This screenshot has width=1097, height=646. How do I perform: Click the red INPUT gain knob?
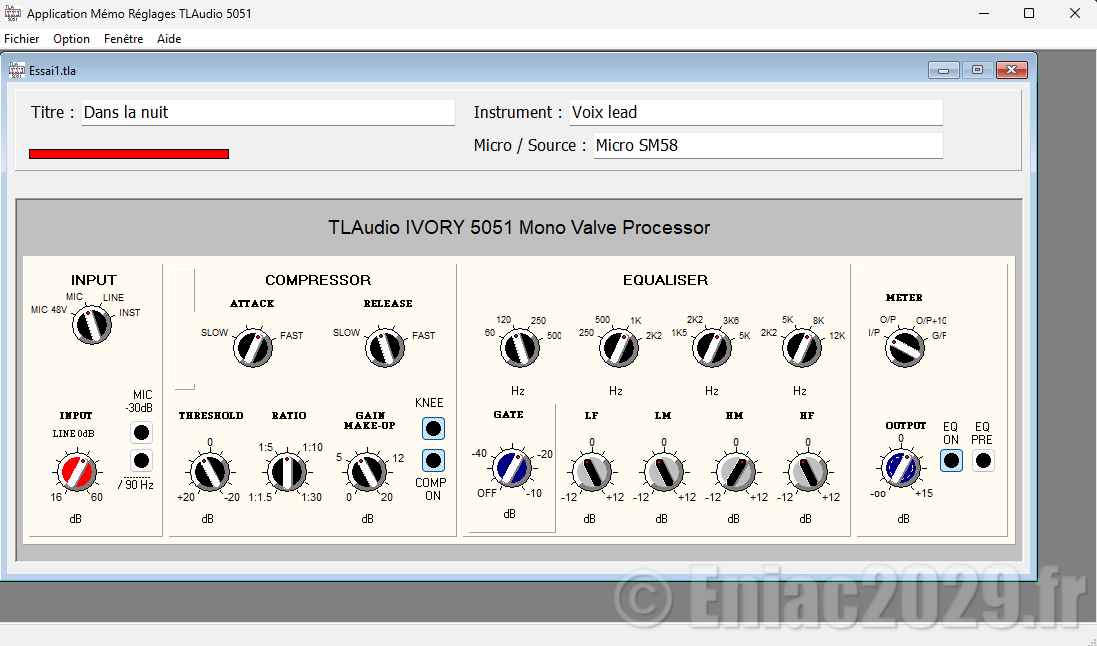(77, 470)
